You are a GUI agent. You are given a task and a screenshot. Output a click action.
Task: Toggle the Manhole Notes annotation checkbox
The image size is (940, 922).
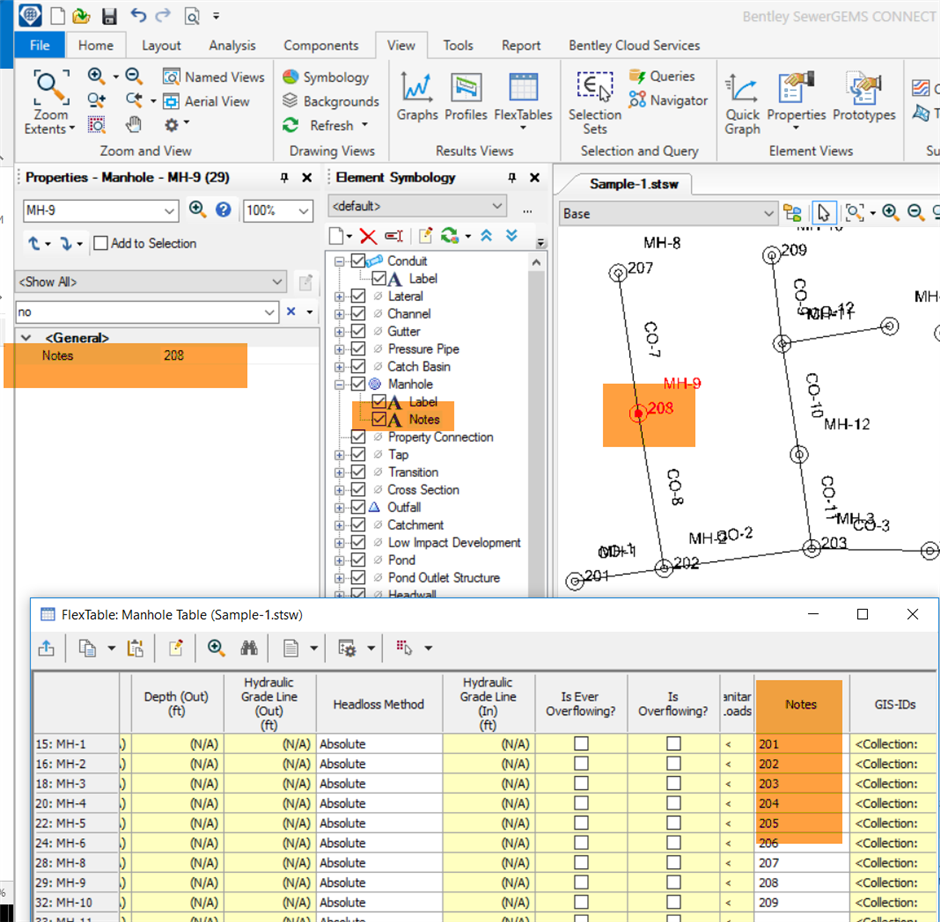[x=379, y=419]
